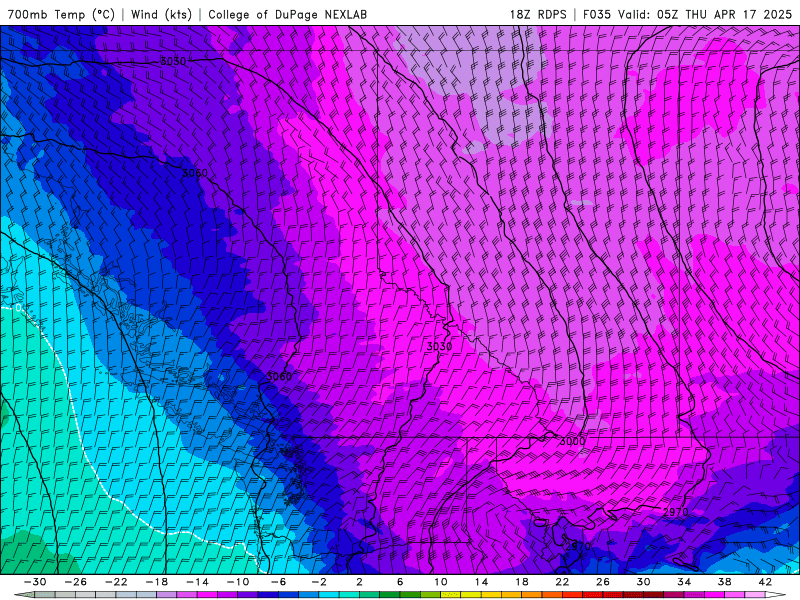This screenshot has height=600, width=800.
Task: Click the -22 color scale label
Action: tap(116, 582)
